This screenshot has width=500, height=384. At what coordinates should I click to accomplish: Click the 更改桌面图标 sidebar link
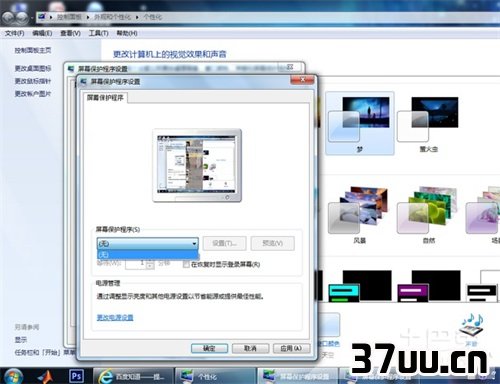(33, 68)
